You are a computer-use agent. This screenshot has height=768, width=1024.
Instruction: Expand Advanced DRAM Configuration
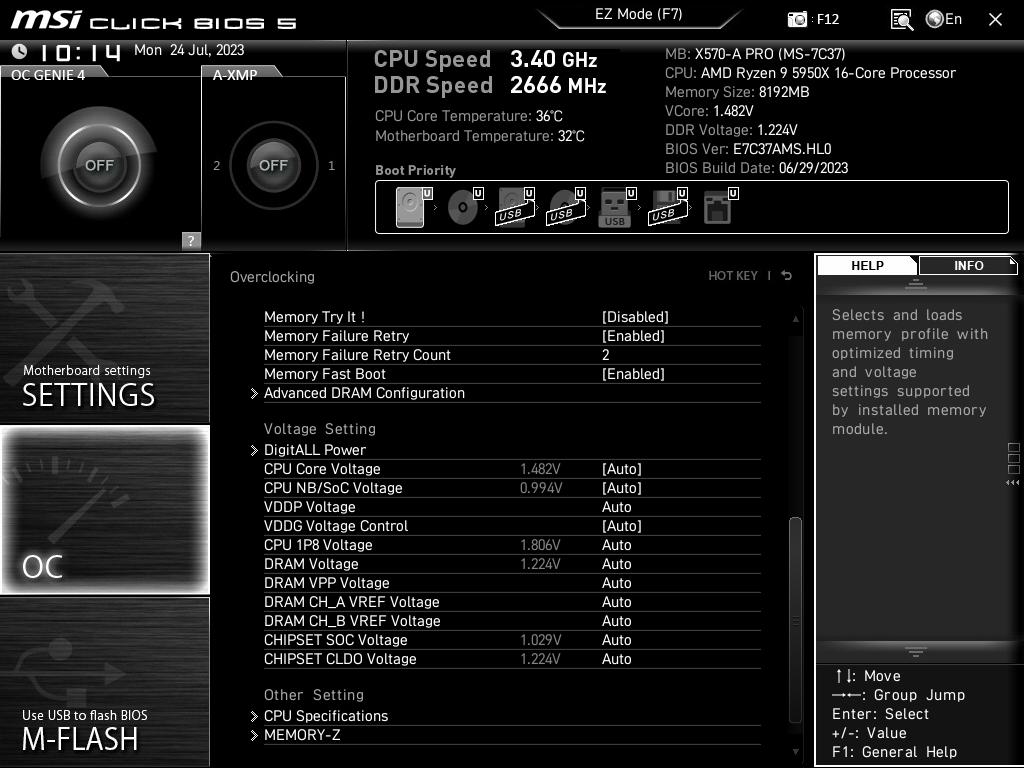click(364, 392)
